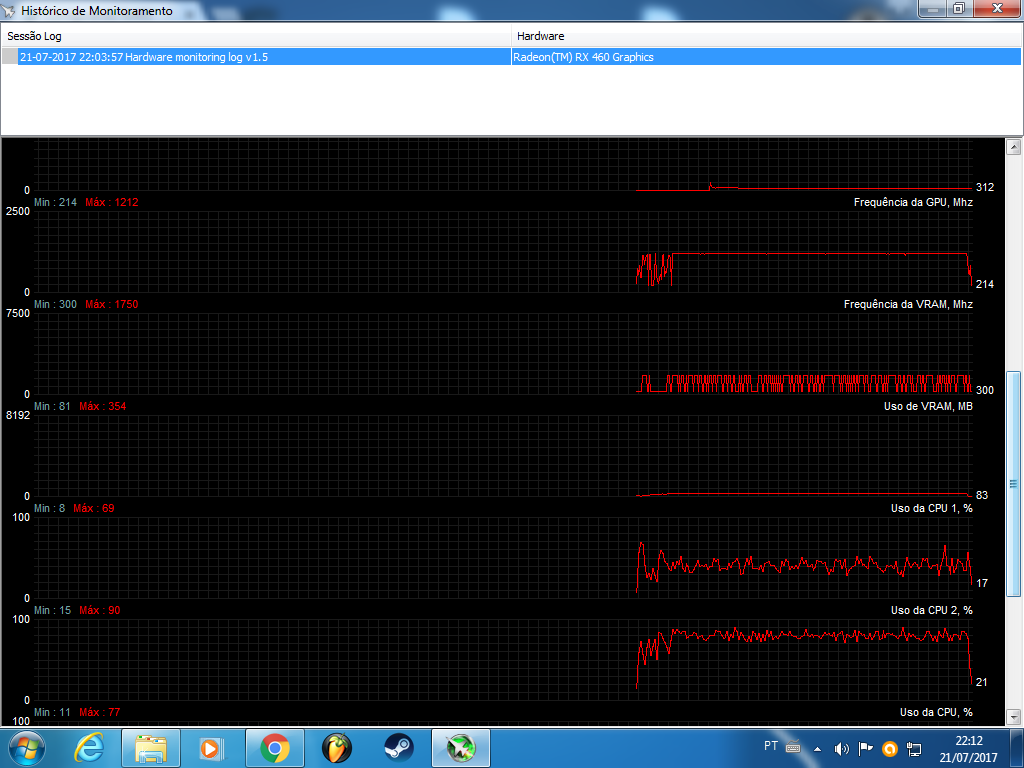Click graph scrollbar up arrow
Viewport: 1024px width, 768px height.
click(1014, 147)
